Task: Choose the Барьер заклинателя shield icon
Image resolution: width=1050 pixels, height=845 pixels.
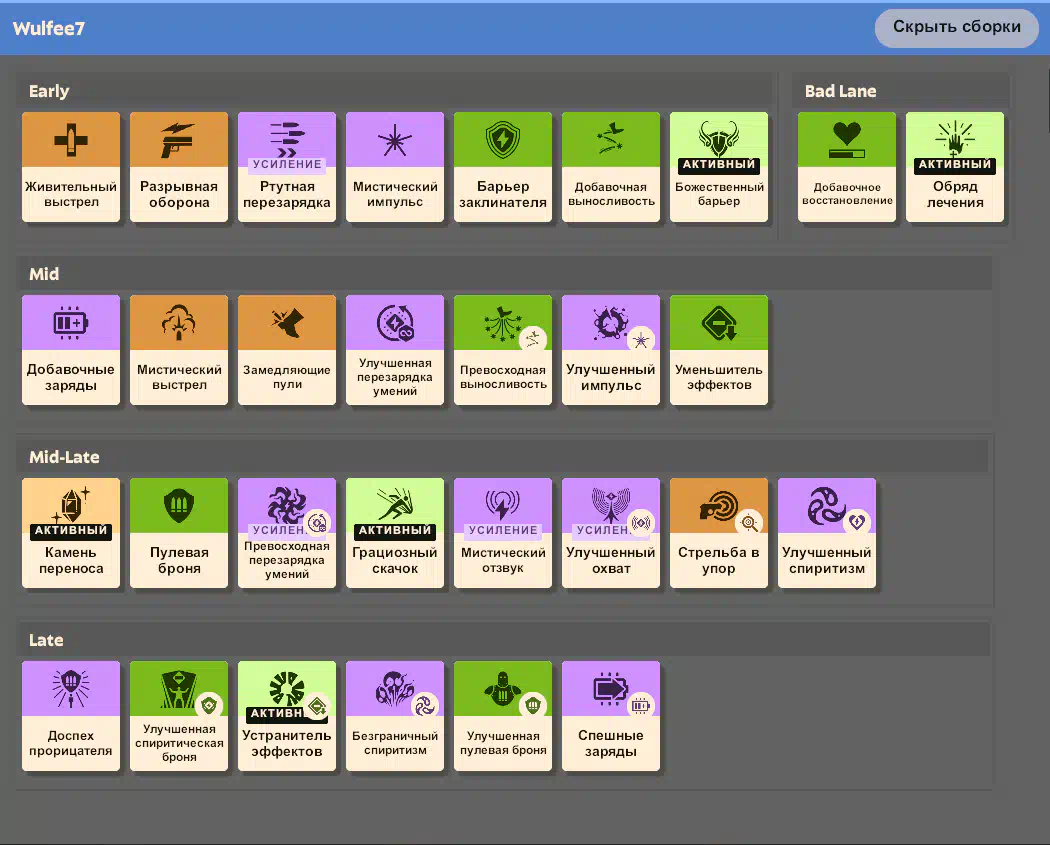Action: pos(503,141)
